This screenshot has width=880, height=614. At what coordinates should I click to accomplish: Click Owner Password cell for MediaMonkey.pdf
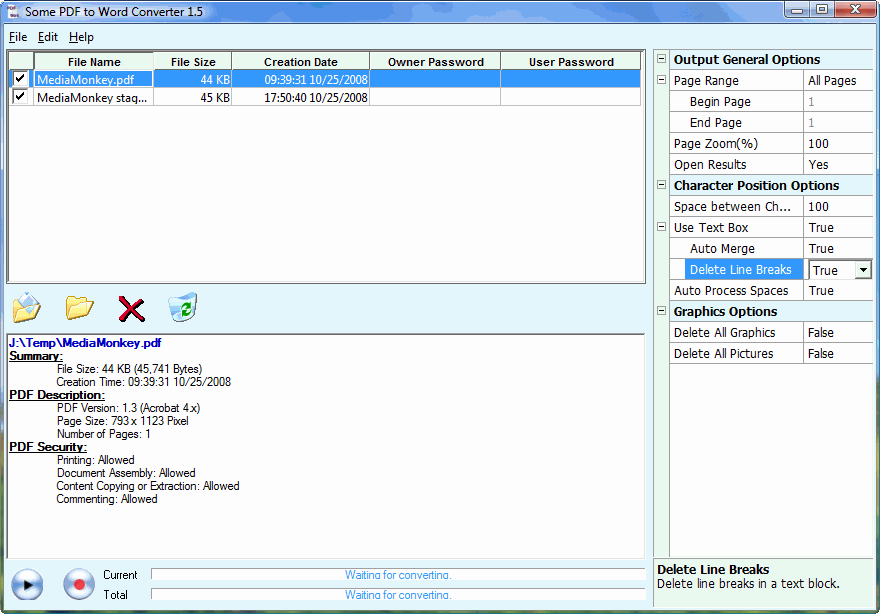(436, 79)
